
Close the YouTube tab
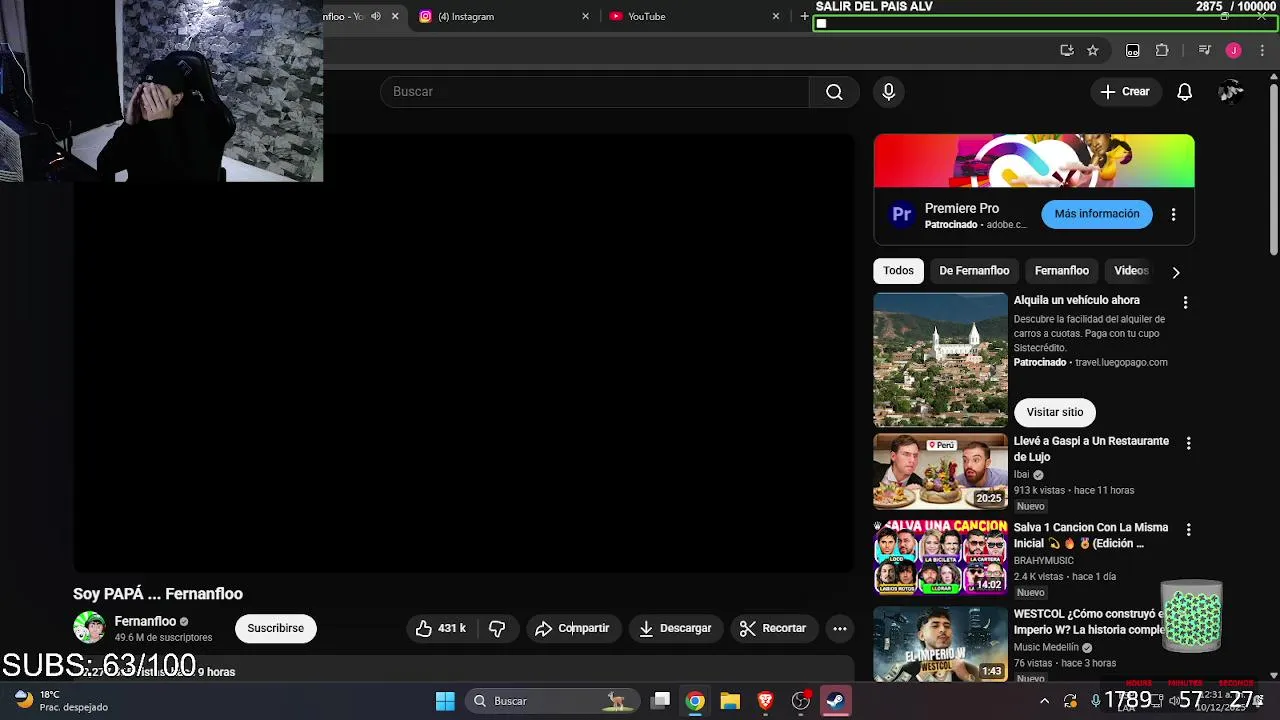(776, 16)
